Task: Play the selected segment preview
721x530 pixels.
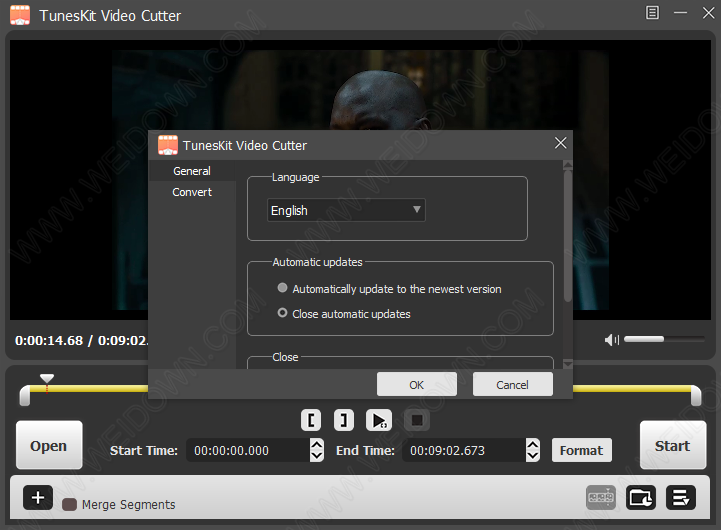Action: coord(379,420)
